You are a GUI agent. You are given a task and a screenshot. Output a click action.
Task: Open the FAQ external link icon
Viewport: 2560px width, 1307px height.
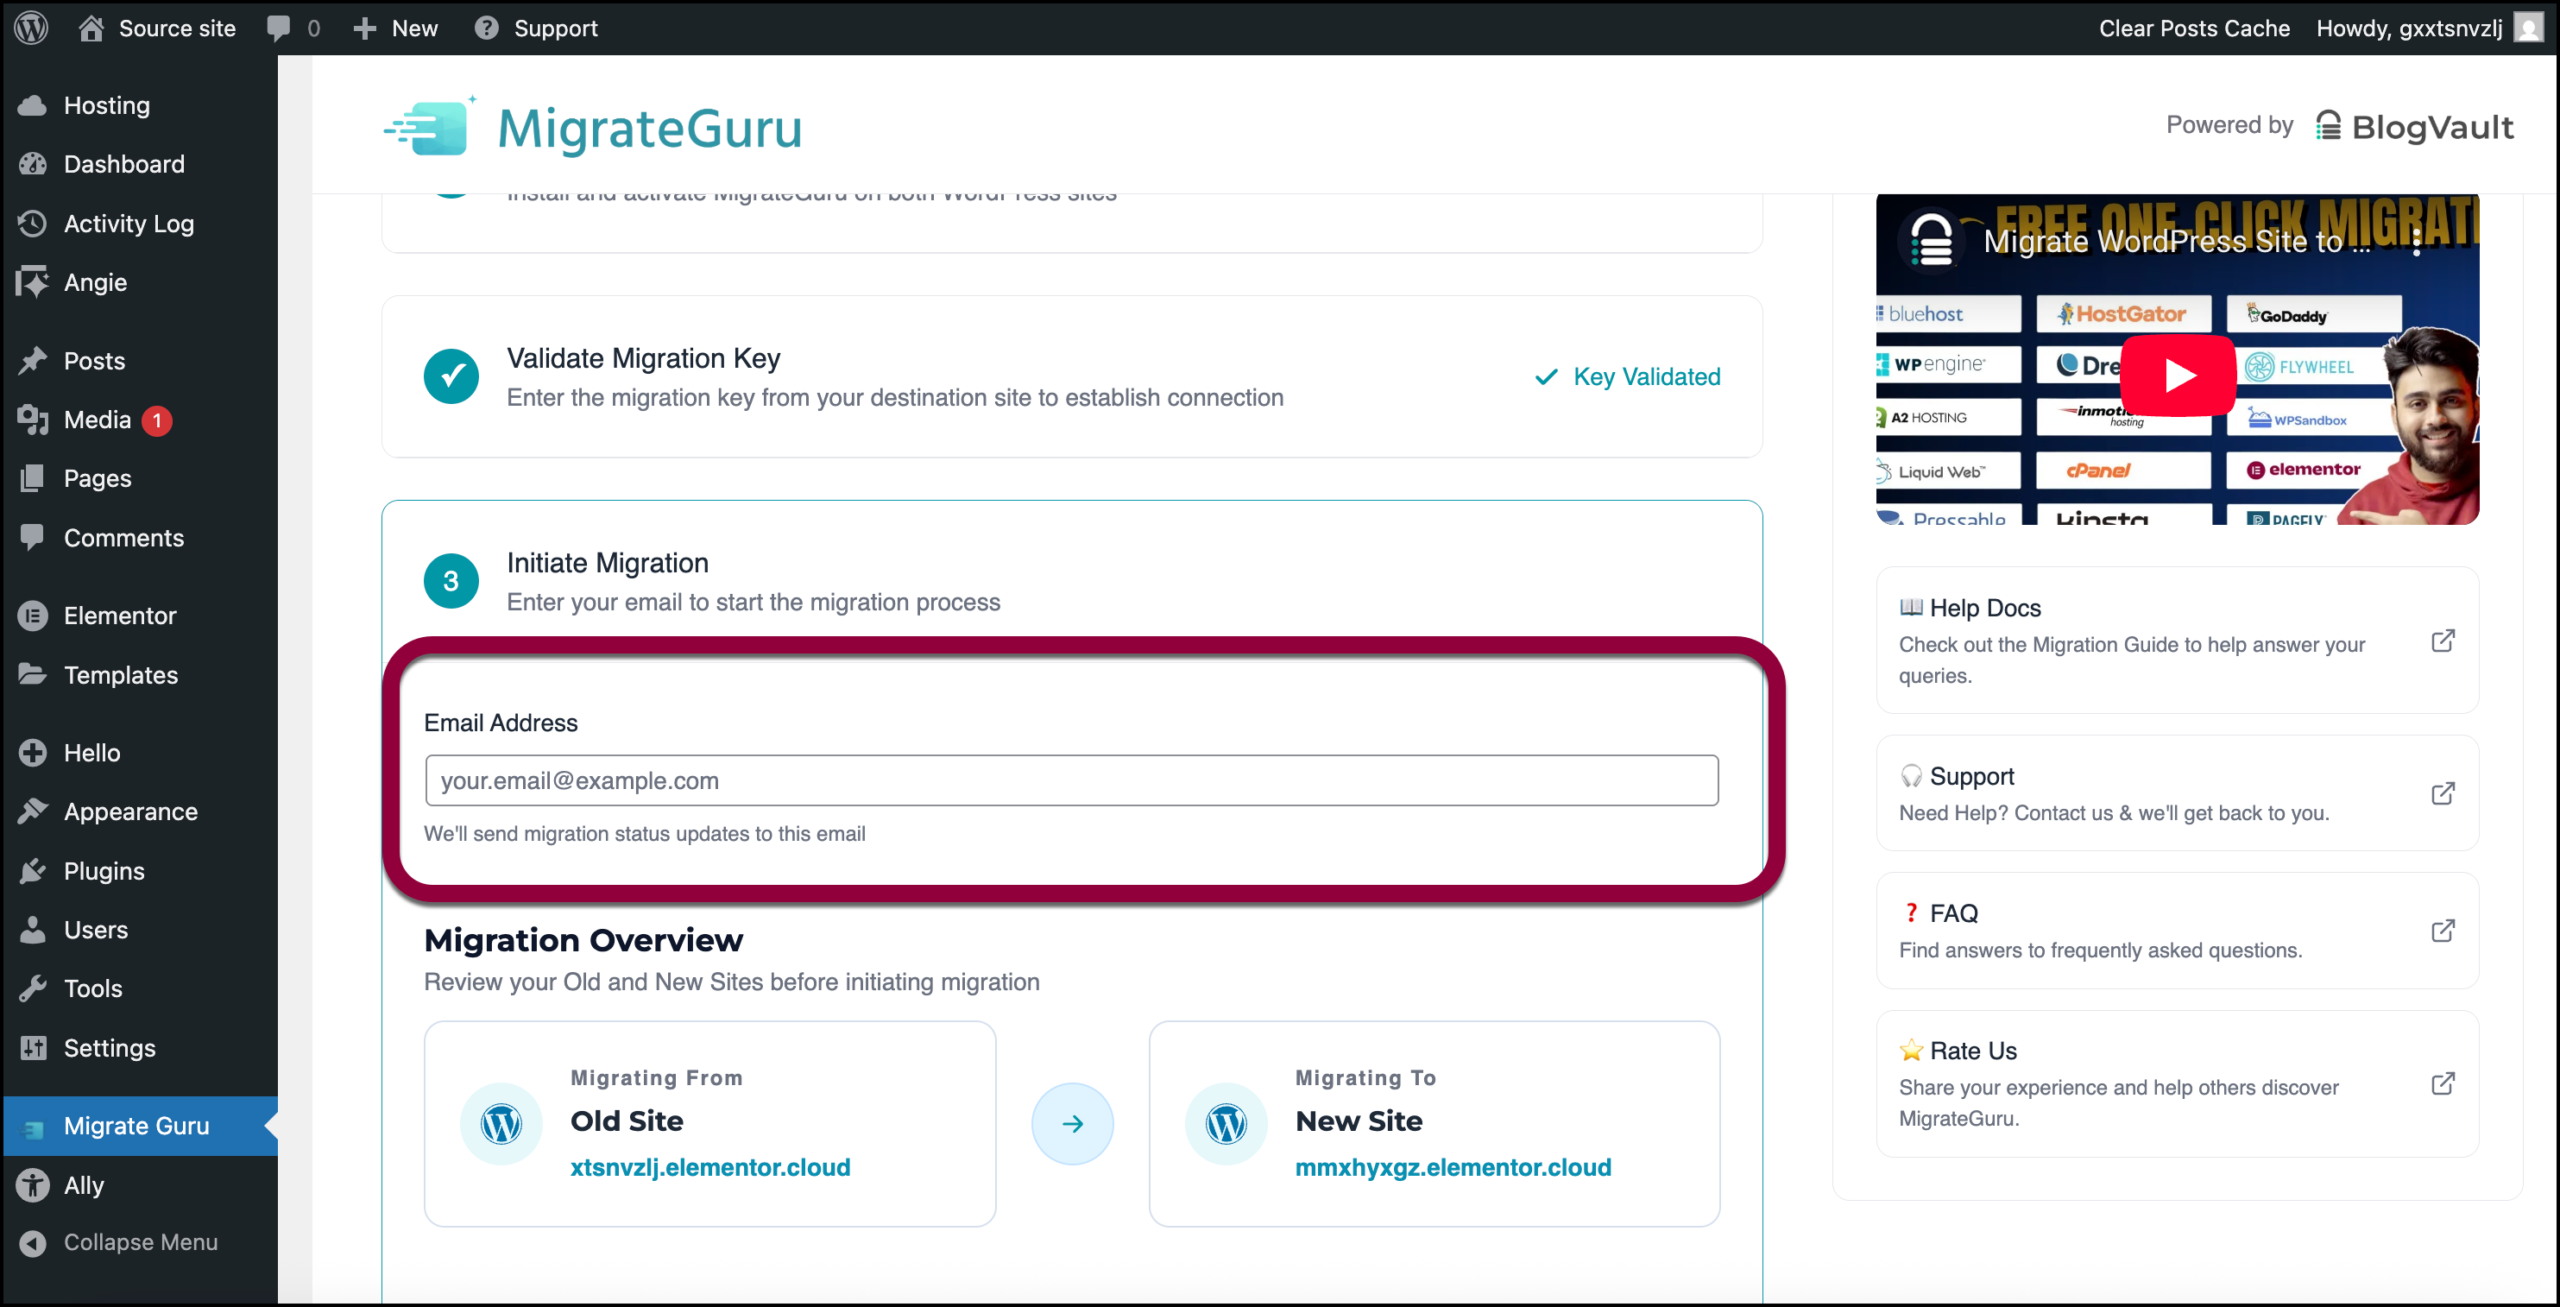point(2442,931)
